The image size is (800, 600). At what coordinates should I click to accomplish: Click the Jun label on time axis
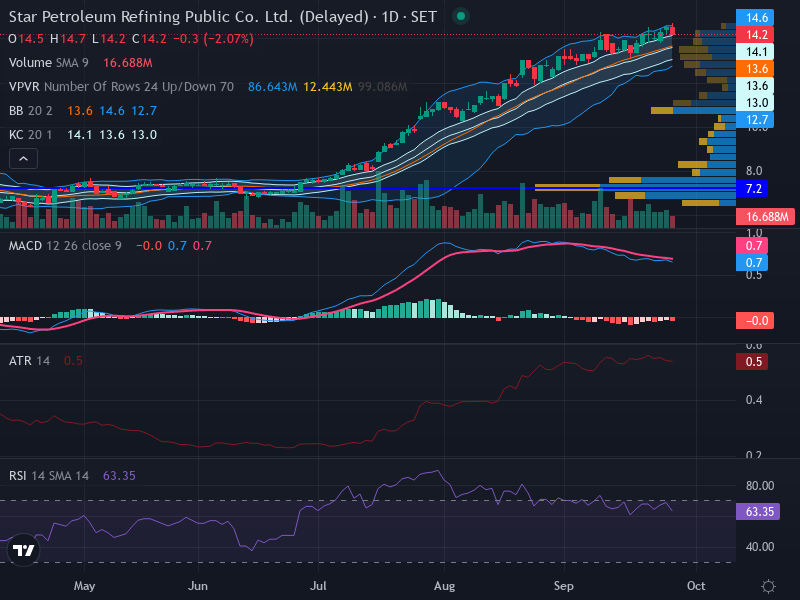197,586
